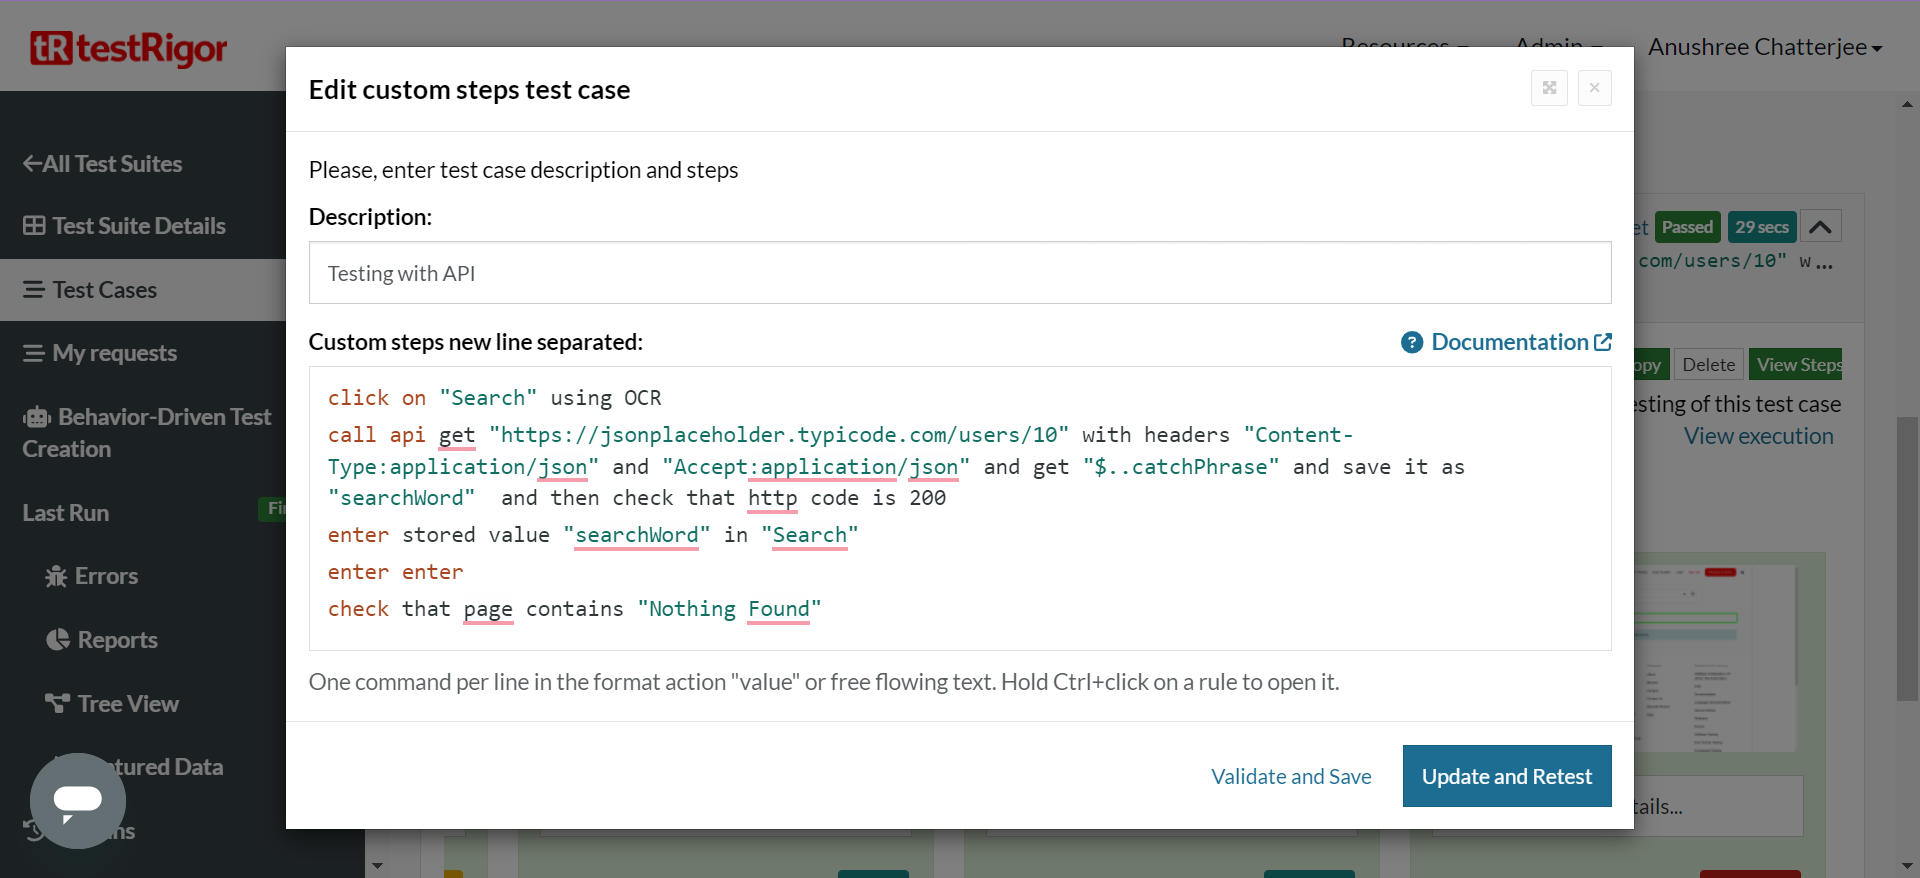Go back to All Test Suites
1920x878 pixels.
[102, 164]
